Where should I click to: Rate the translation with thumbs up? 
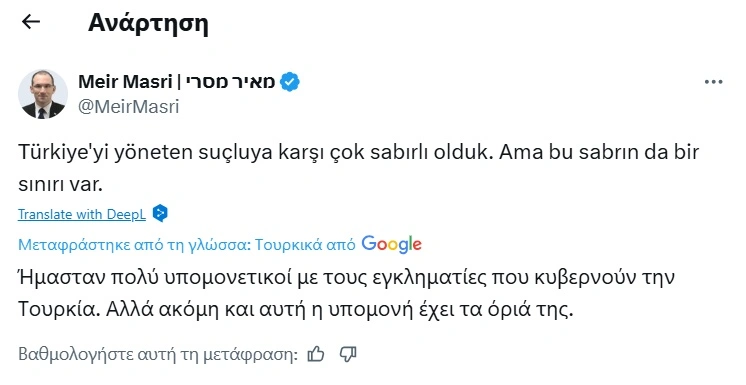coord(316,355)
